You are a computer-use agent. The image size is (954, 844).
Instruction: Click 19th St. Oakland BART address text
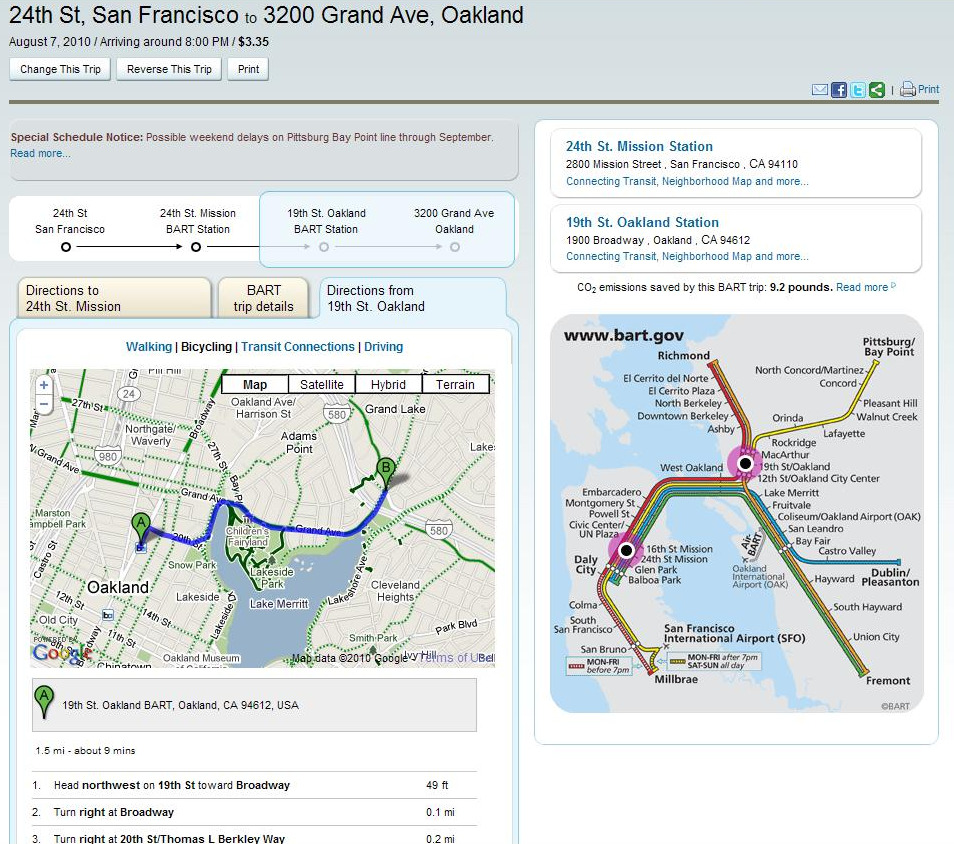180,705
